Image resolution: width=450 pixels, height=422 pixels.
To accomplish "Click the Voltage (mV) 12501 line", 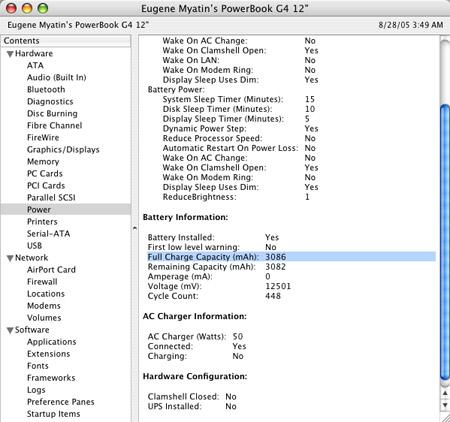I will pyautogui.click(x=219, y=286).
